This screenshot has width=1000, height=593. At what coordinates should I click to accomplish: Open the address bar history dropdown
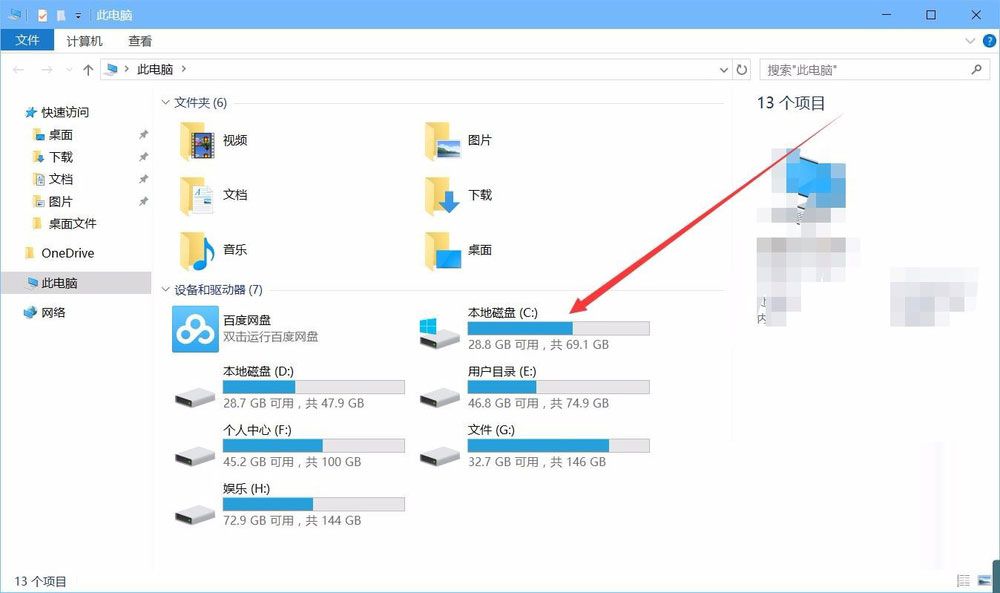tap(724, 70)
